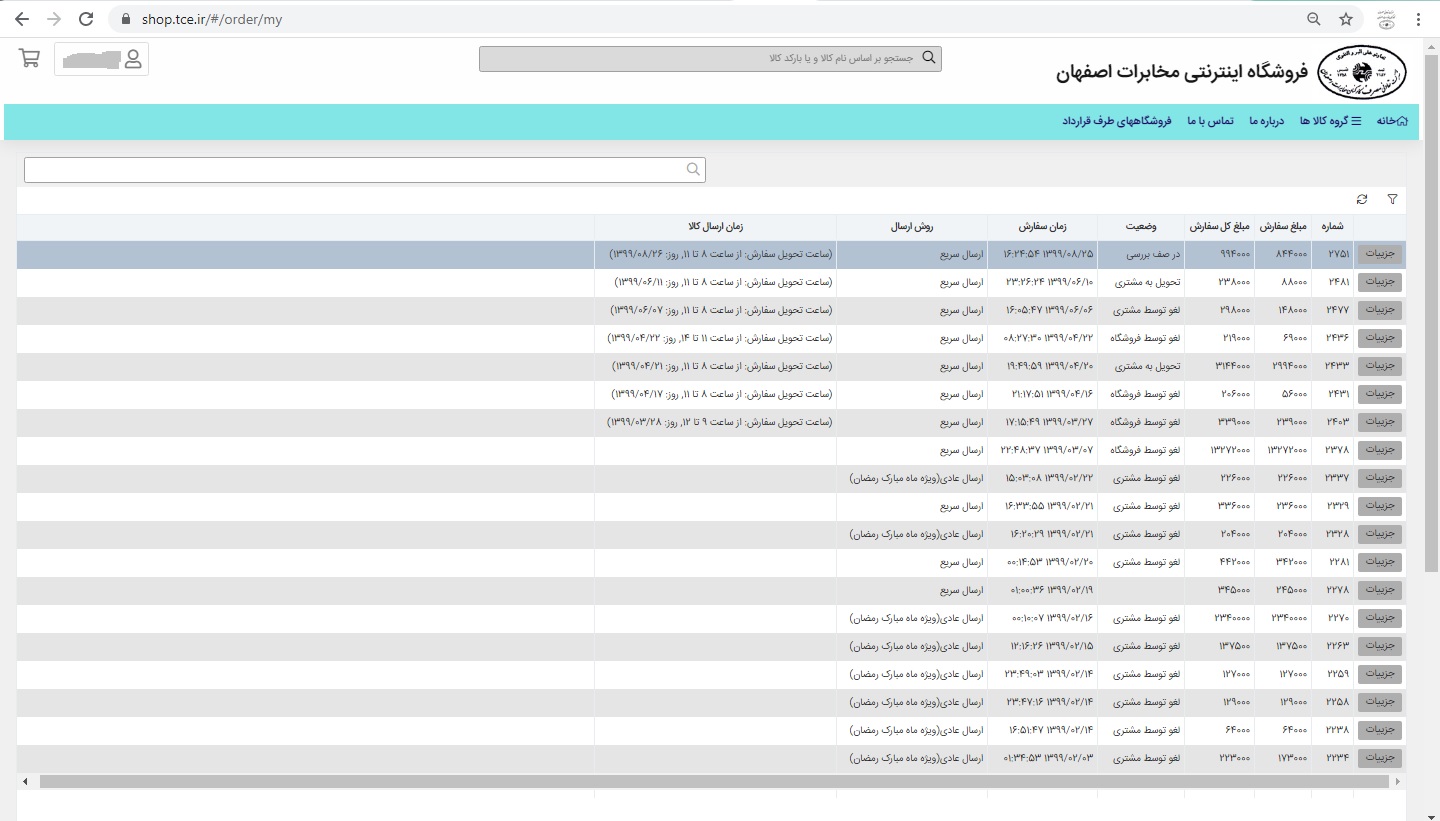Bookmark this page with star icon

[x=1346, y=19]
